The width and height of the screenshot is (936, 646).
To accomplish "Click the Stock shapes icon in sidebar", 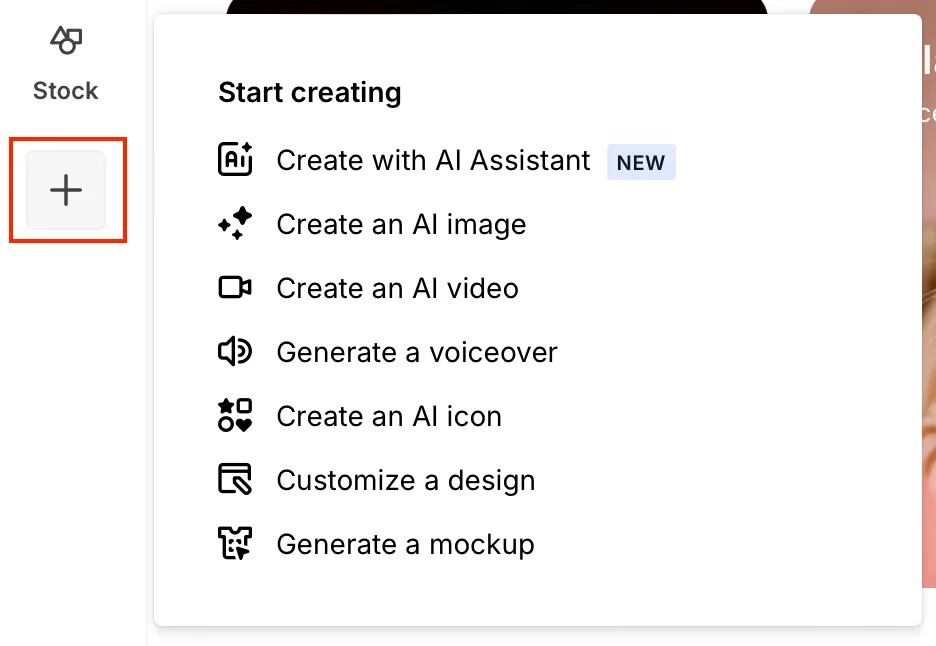I will 66,41.
